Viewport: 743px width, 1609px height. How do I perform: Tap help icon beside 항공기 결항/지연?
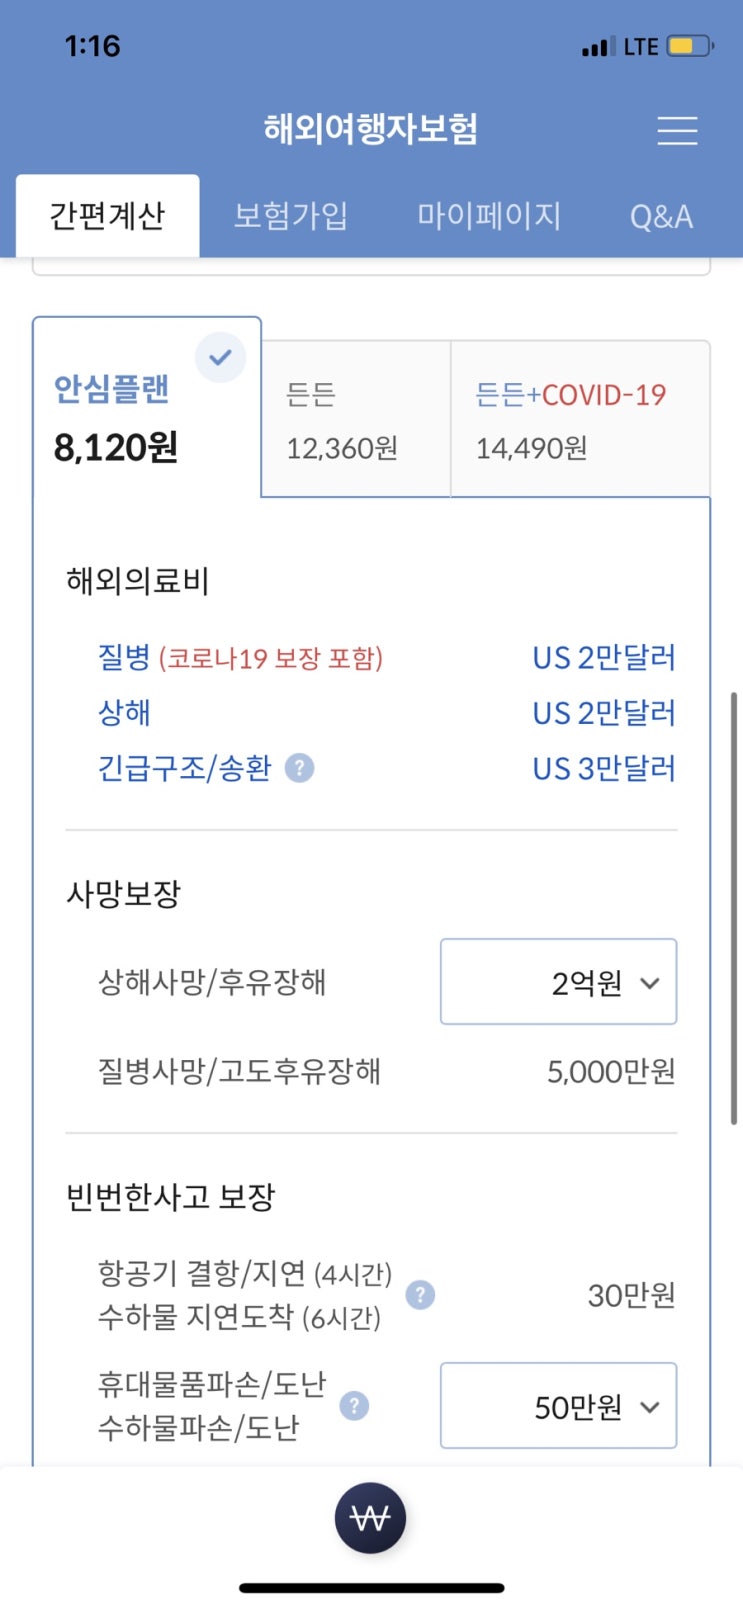click(x=420, y=1295)
